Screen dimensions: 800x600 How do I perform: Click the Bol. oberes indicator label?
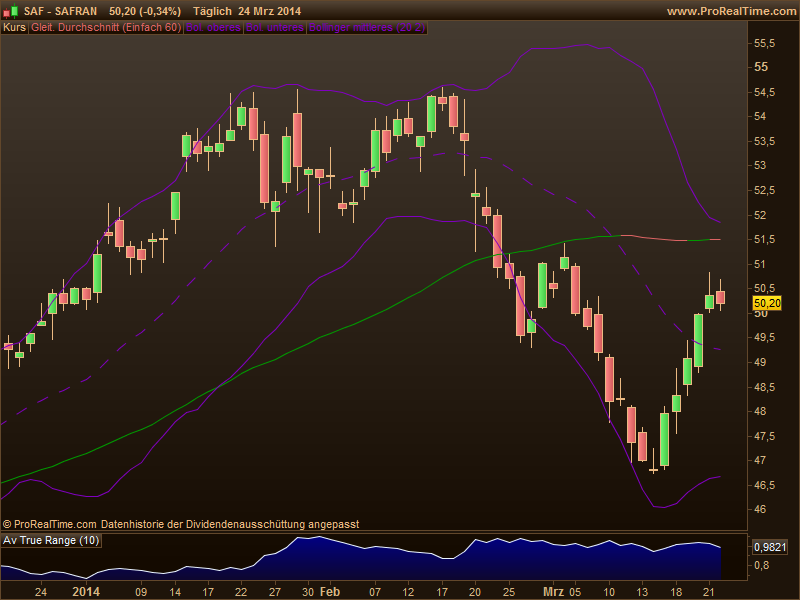point(213,28)
